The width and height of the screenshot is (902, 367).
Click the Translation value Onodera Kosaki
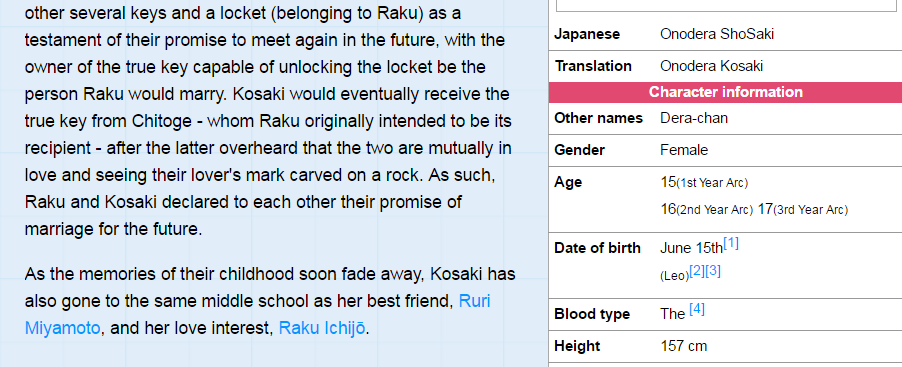coord(712,66)
